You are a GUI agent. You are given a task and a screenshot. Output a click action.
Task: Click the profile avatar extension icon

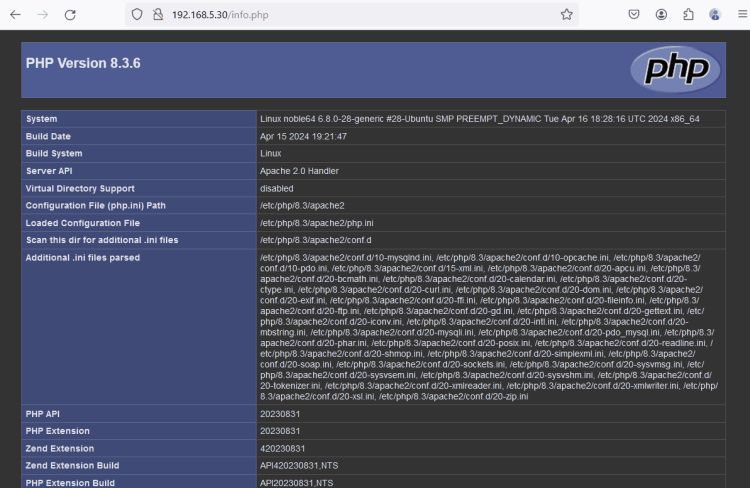coord(715,15)
